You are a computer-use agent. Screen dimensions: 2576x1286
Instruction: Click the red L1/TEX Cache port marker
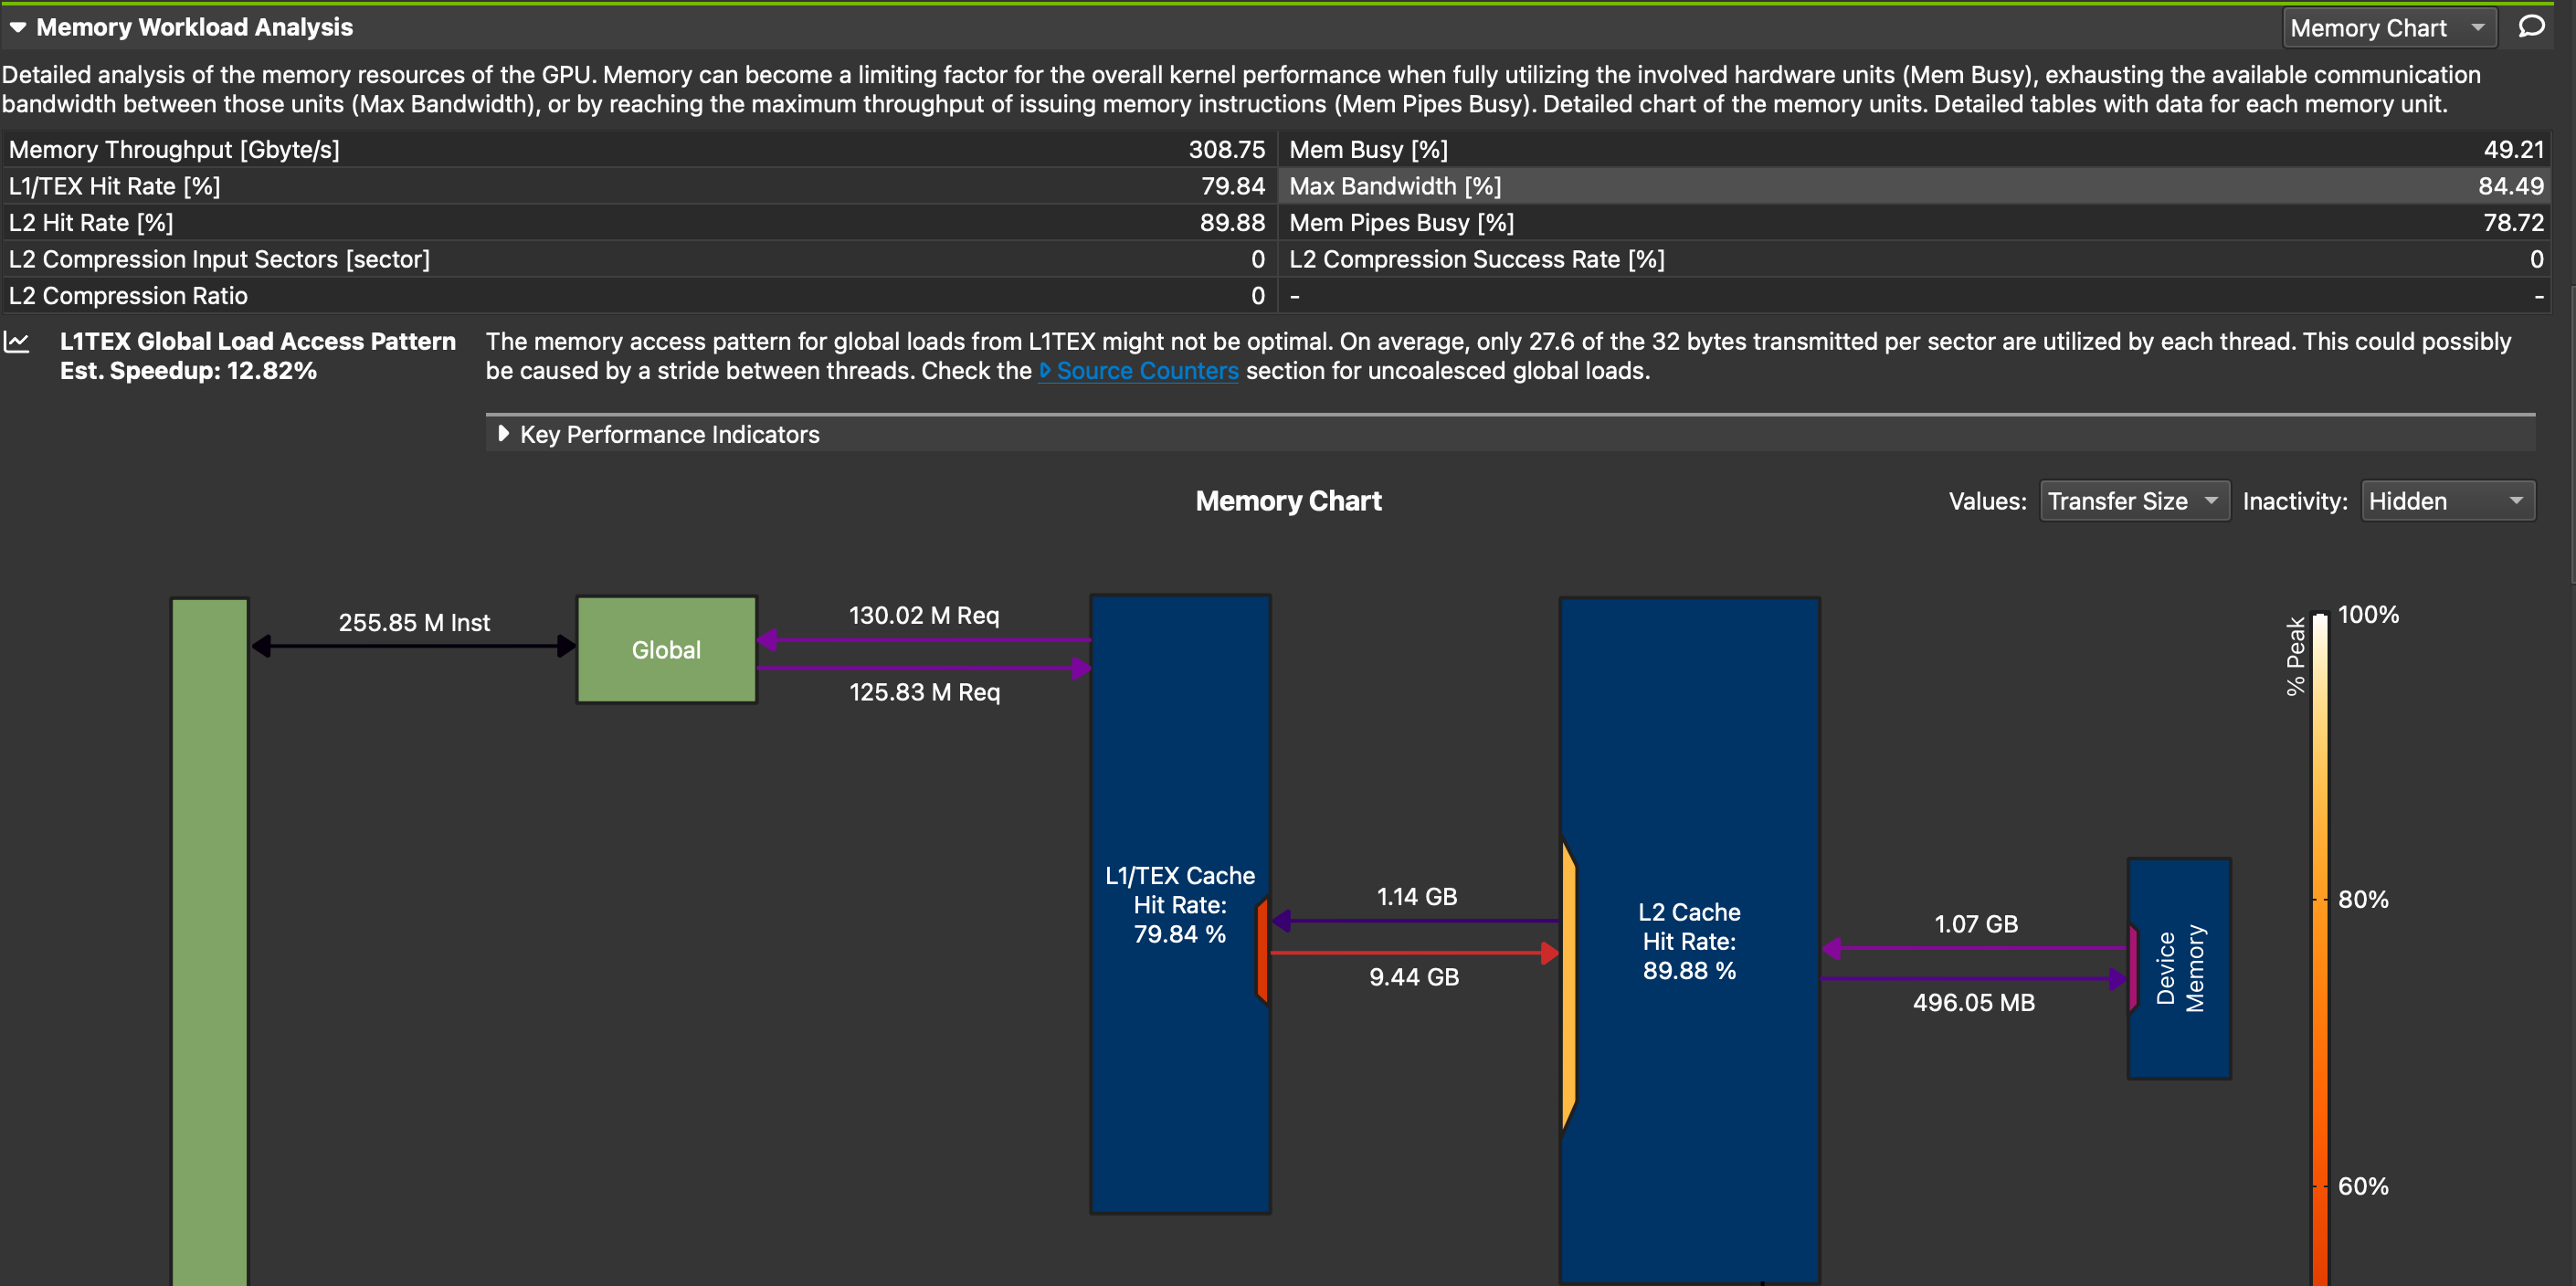(1262, 950)
